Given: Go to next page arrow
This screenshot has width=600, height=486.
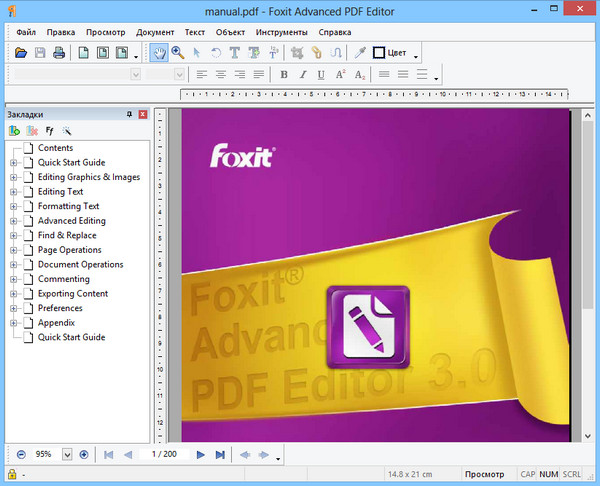Looking at the screenshot, I should (x=201, y=454).
